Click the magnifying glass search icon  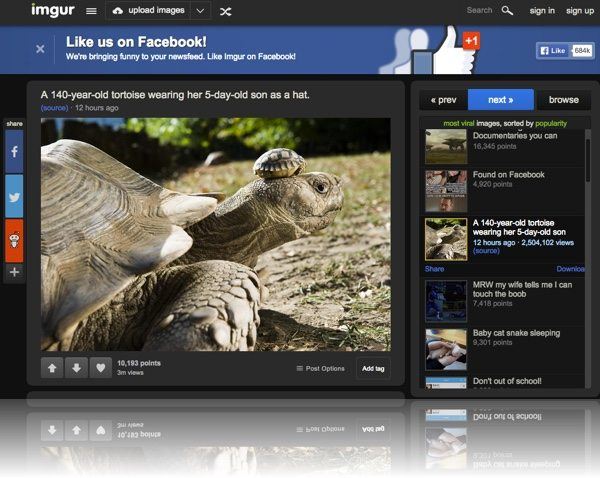(507, 11)
